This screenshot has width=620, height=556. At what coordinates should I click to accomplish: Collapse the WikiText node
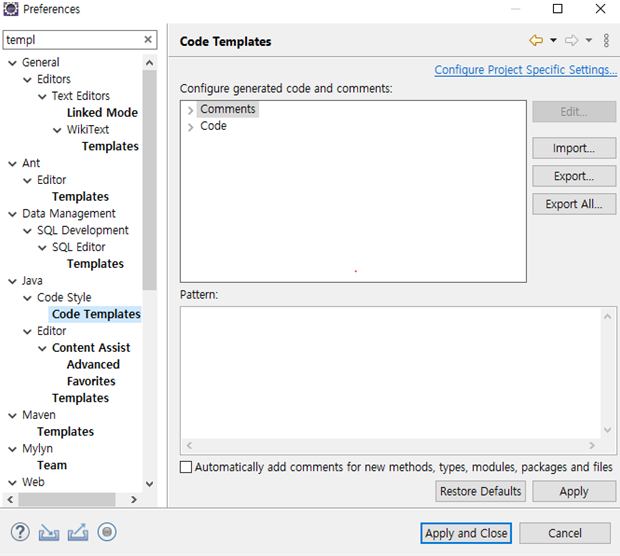[x=57, y=130]
